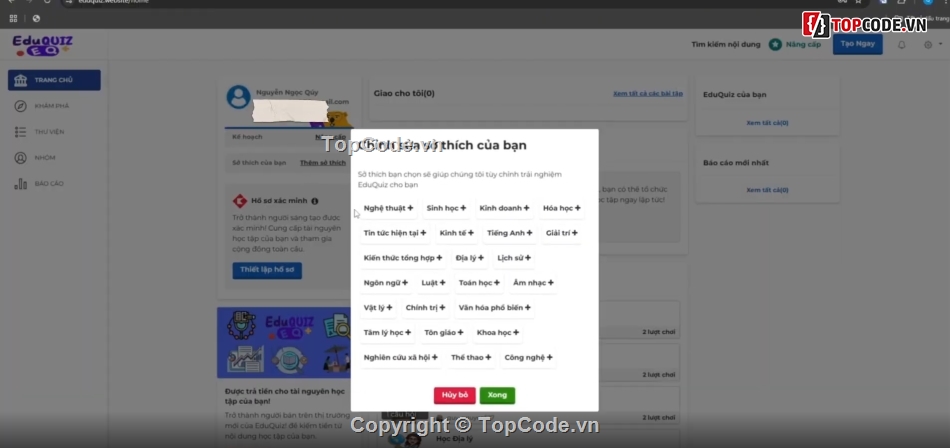Add the Sinh học interest chip
The width and height of the screenshot is (950, 448).
point(446,209)
